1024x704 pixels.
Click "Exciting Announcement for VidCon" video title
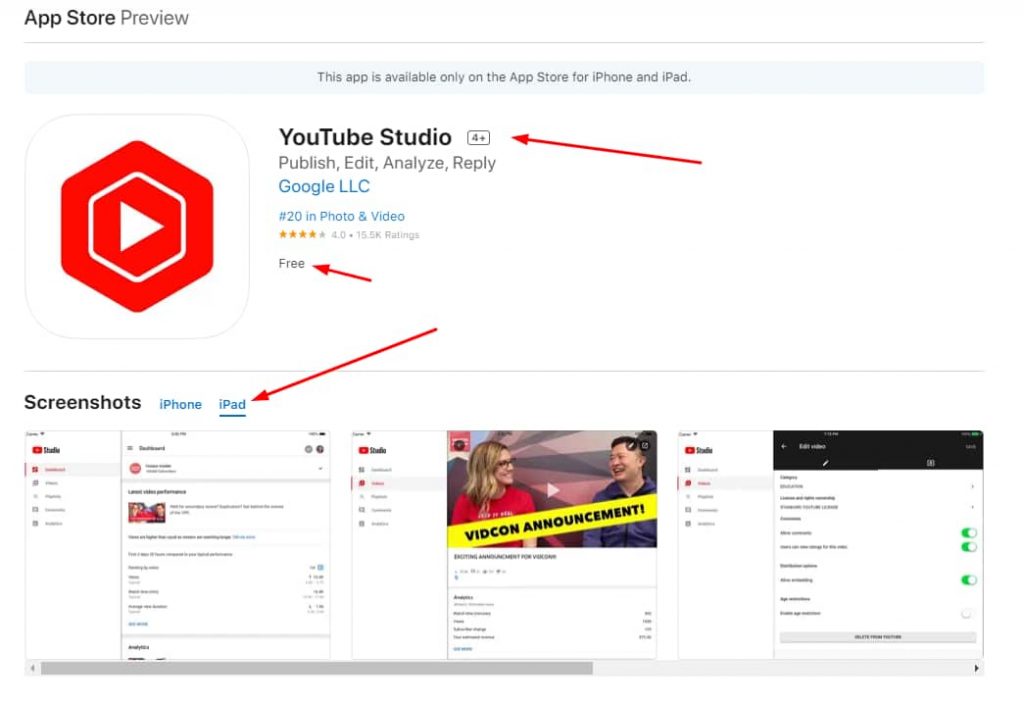click(x=505, y=557)
